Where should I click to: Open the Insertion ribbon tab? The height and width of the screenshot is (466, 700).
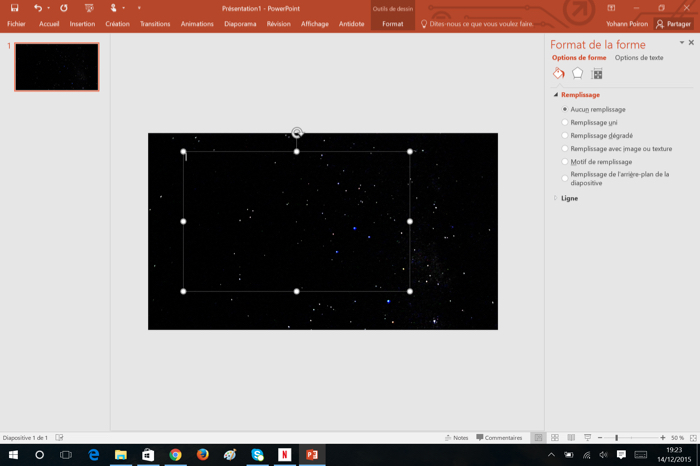click(82, 24)
